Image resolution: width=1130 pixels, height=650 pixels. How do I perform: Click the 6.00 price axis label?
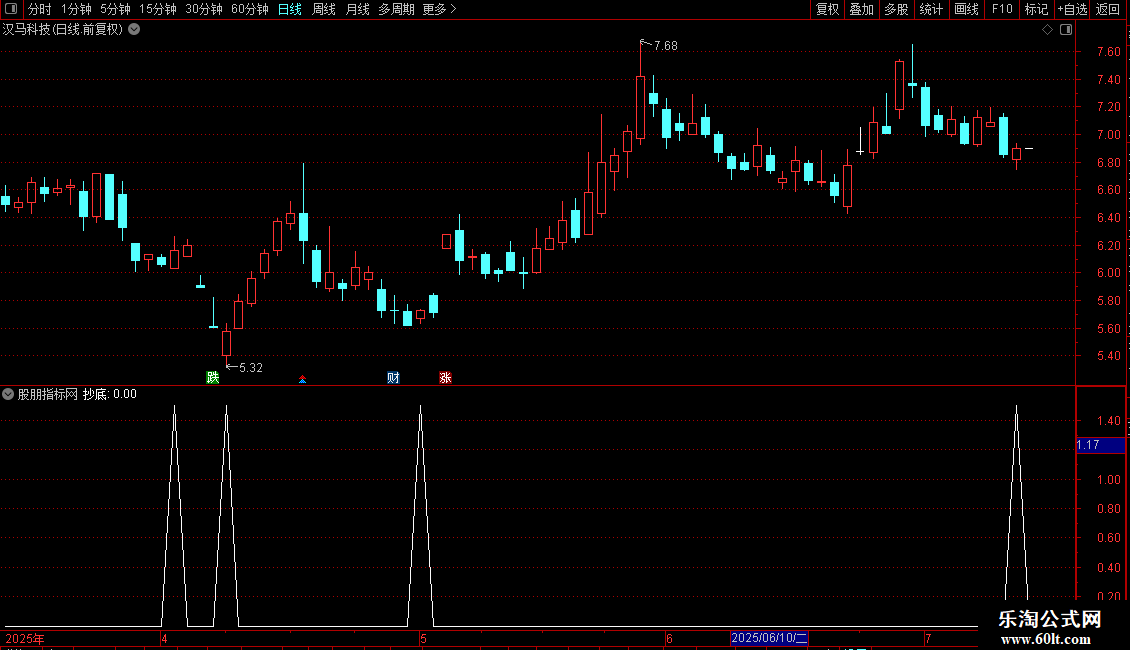click(1108, 273)
